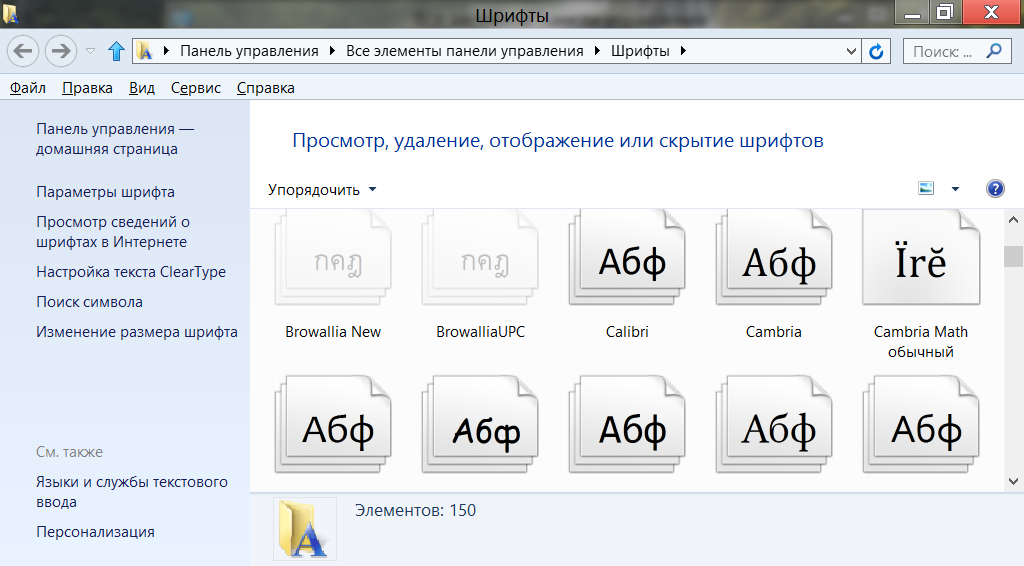Open 'Просмотр сведений о шрифтах в Интернете'

pyautogui.click(x=112, y=232)
